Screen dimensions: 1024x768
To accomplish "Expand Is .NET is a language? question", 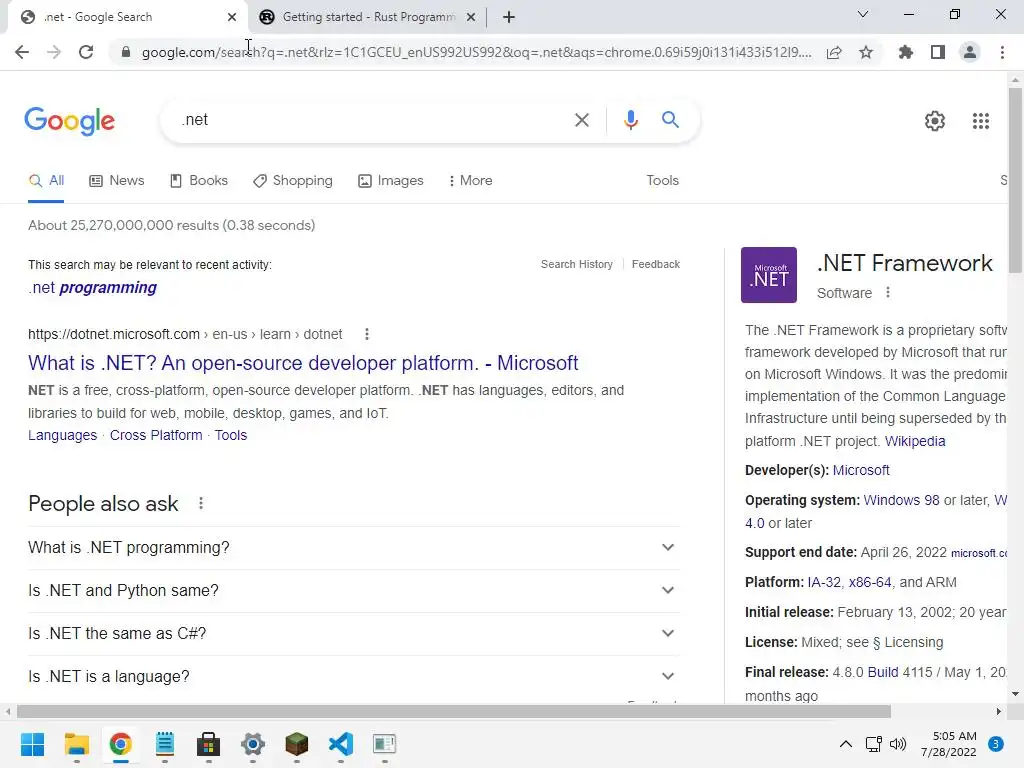I will pyautogui.click(x=353, y=677).
